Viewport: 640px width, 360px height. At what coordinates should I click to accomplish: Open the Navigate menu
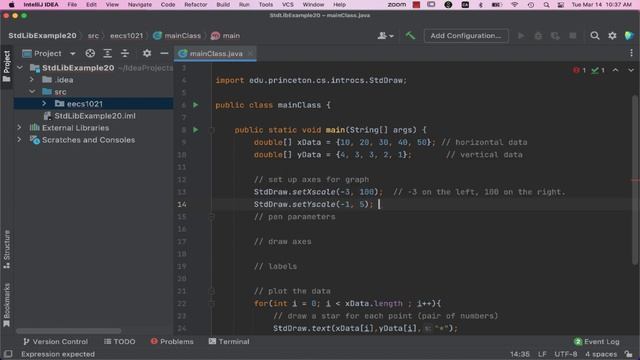click(140, 4)
